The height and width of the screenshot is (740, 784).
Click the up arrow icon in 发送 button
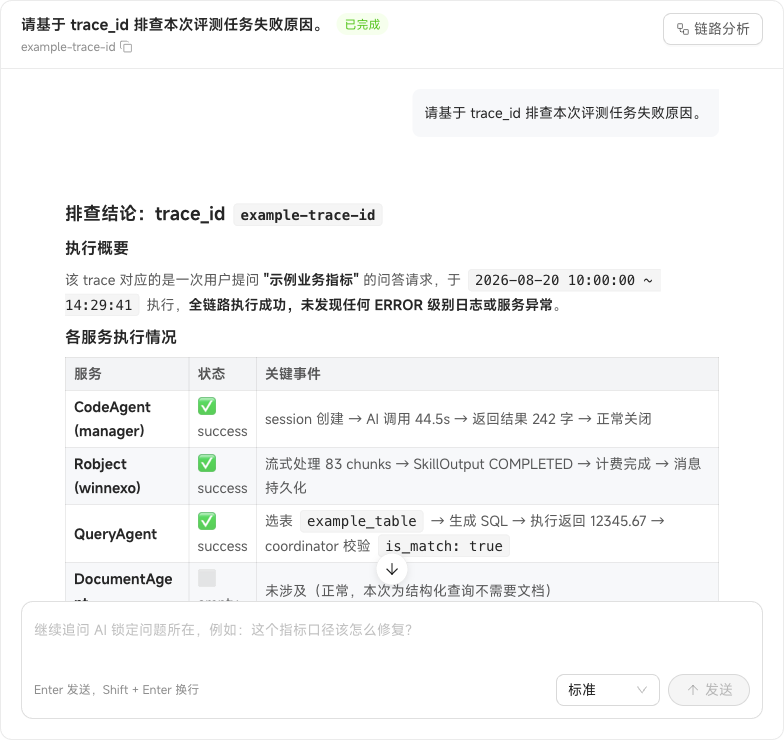pyautogui.click(x=692, y=690)
